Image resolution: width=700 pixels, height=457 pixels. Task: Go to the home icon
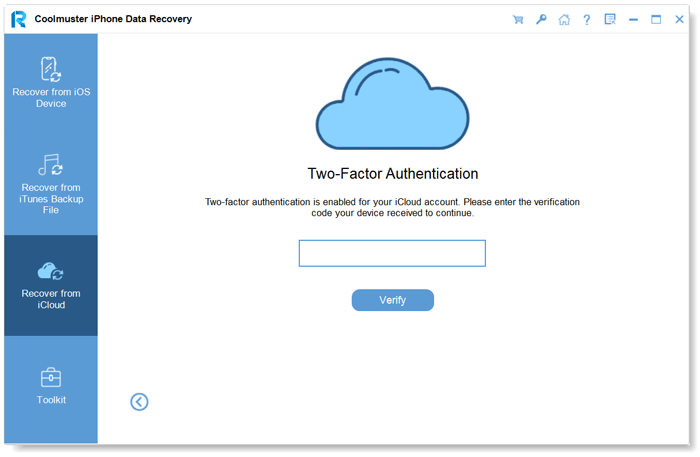click(x=564, y=20)
